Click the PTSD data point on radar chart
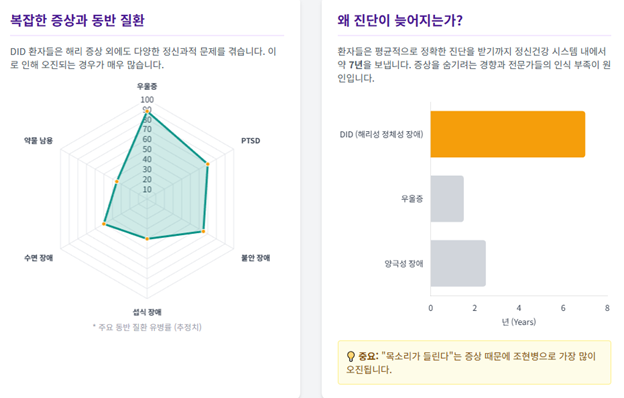The height and width of the screenshot is (398, 624). (x=207, y=164)
